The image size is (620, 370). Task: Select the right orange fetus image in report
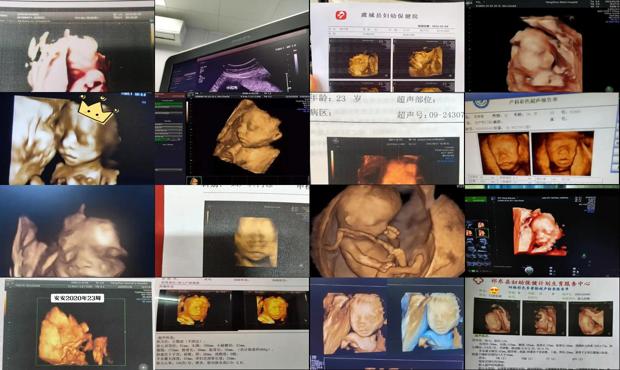pos(562,153)
